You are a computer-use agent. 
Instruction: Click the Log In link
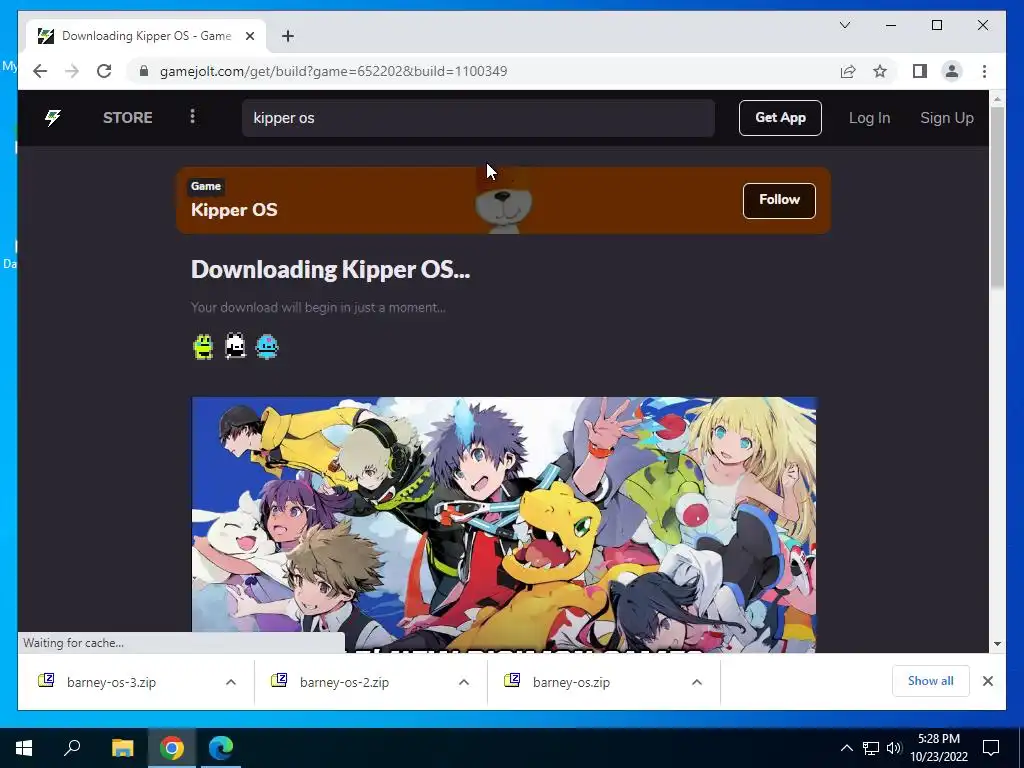[x=869, y=118]
